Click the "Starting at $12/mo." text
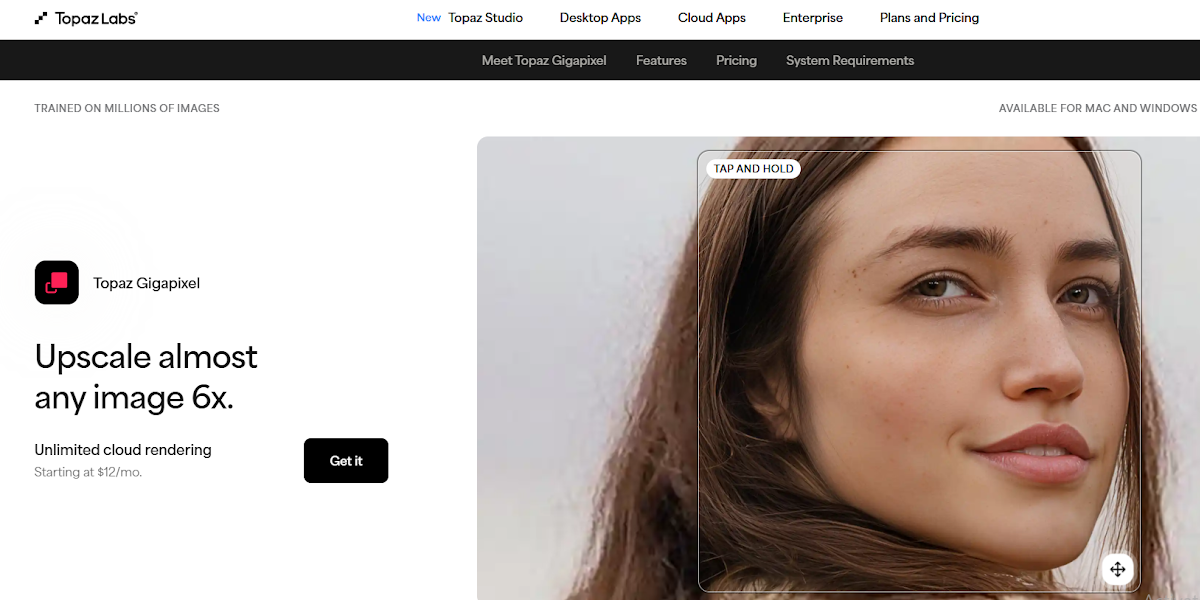The width and height of the screenshot is (1200, 600). pyautogui.click(x=88, y=472)
